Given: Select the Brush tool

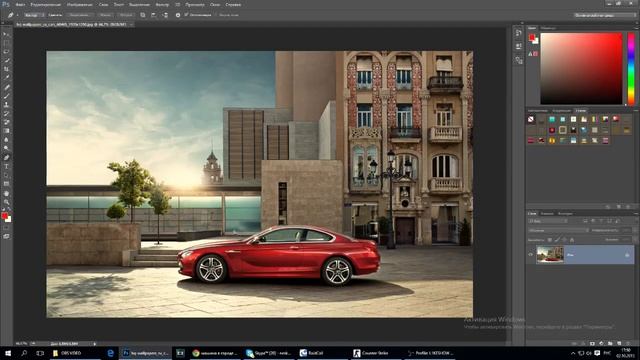Looking at the screenshot, I should click(7, 96).
